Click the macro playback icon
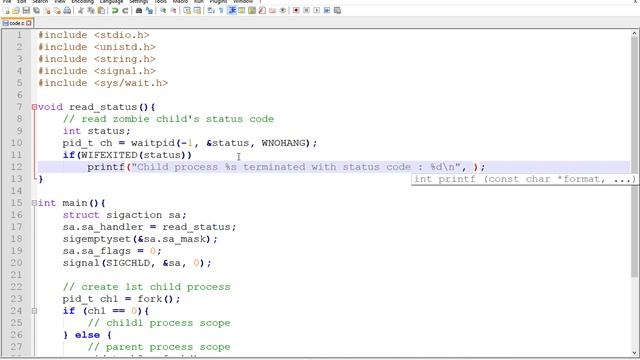640x360 pixels. click(x=317, y=10)
